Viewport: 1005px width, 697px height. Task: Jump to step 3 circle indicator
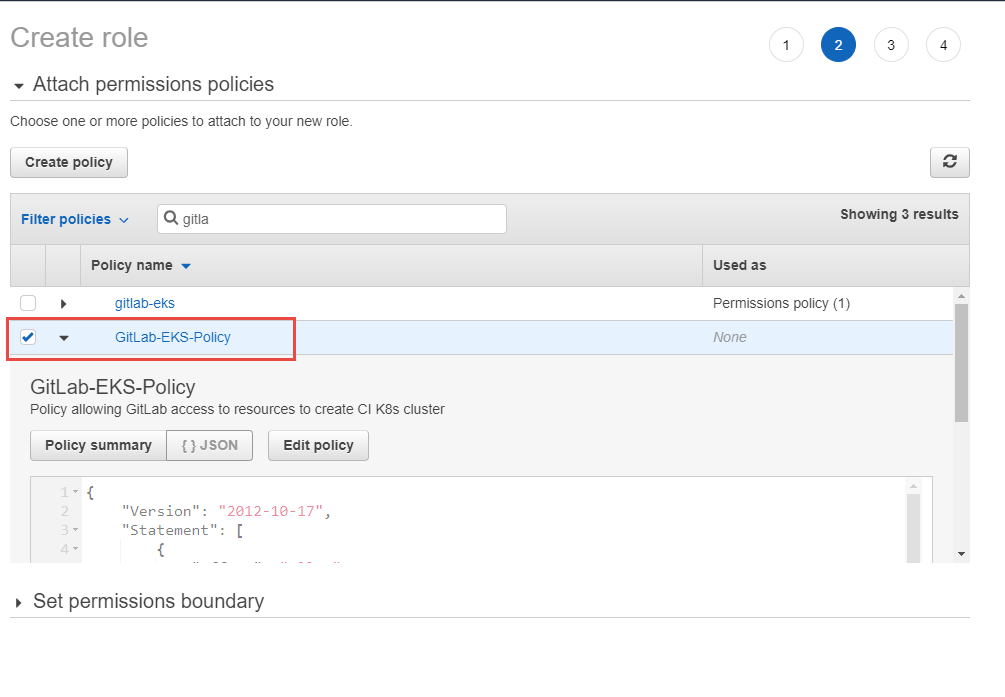(x=890, y=45)
